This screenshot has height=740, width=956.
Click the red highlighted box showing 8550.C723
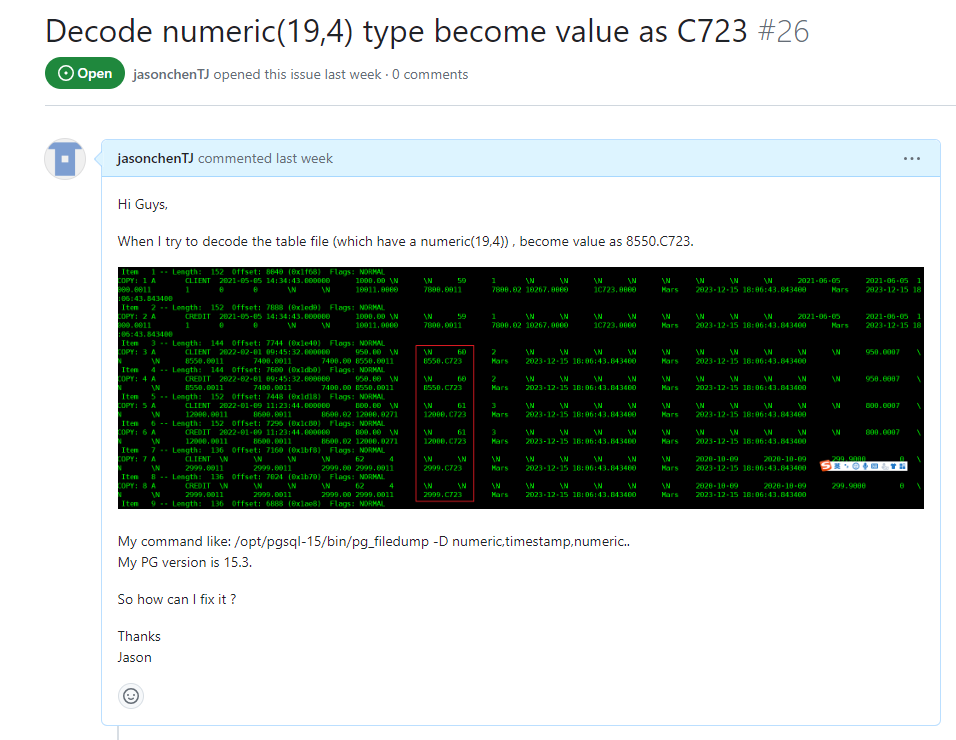coord(444,424)
